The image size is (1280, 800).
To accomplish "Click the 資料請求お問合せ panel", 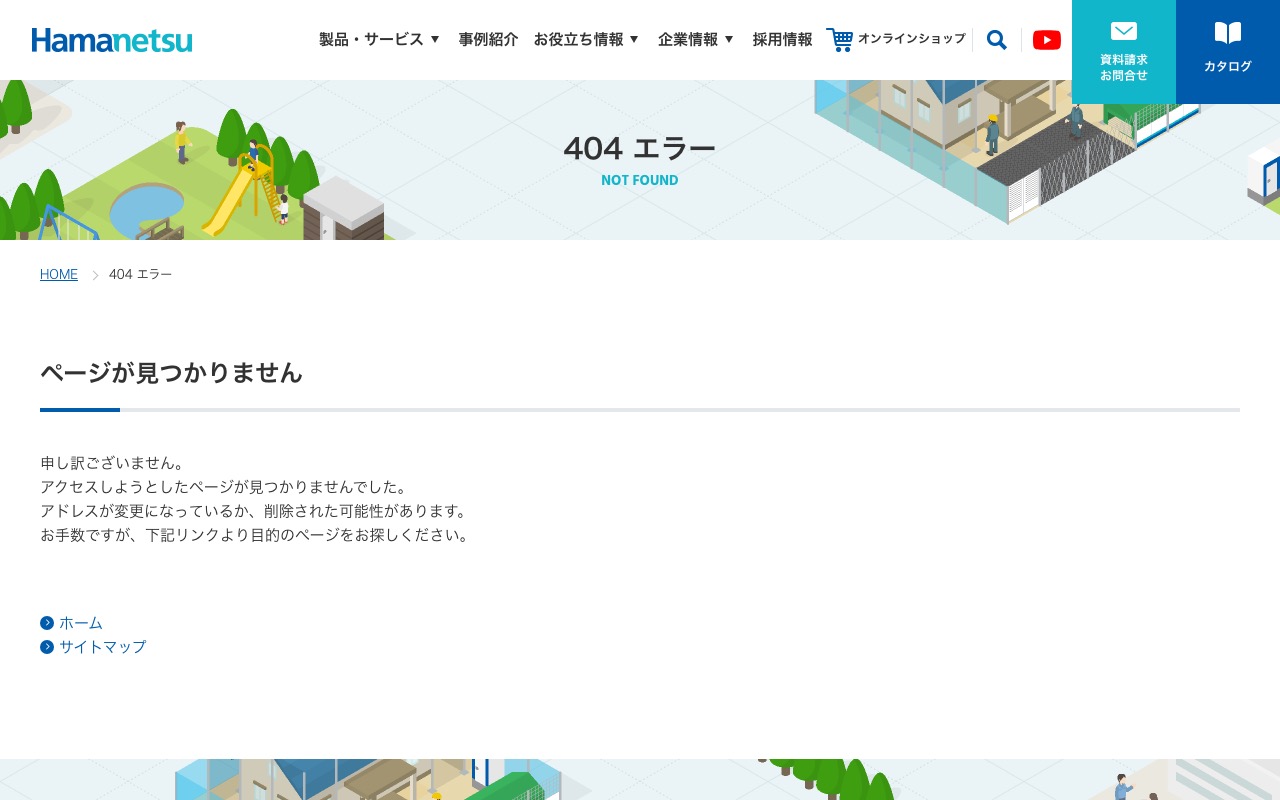I will (1124, 51).
